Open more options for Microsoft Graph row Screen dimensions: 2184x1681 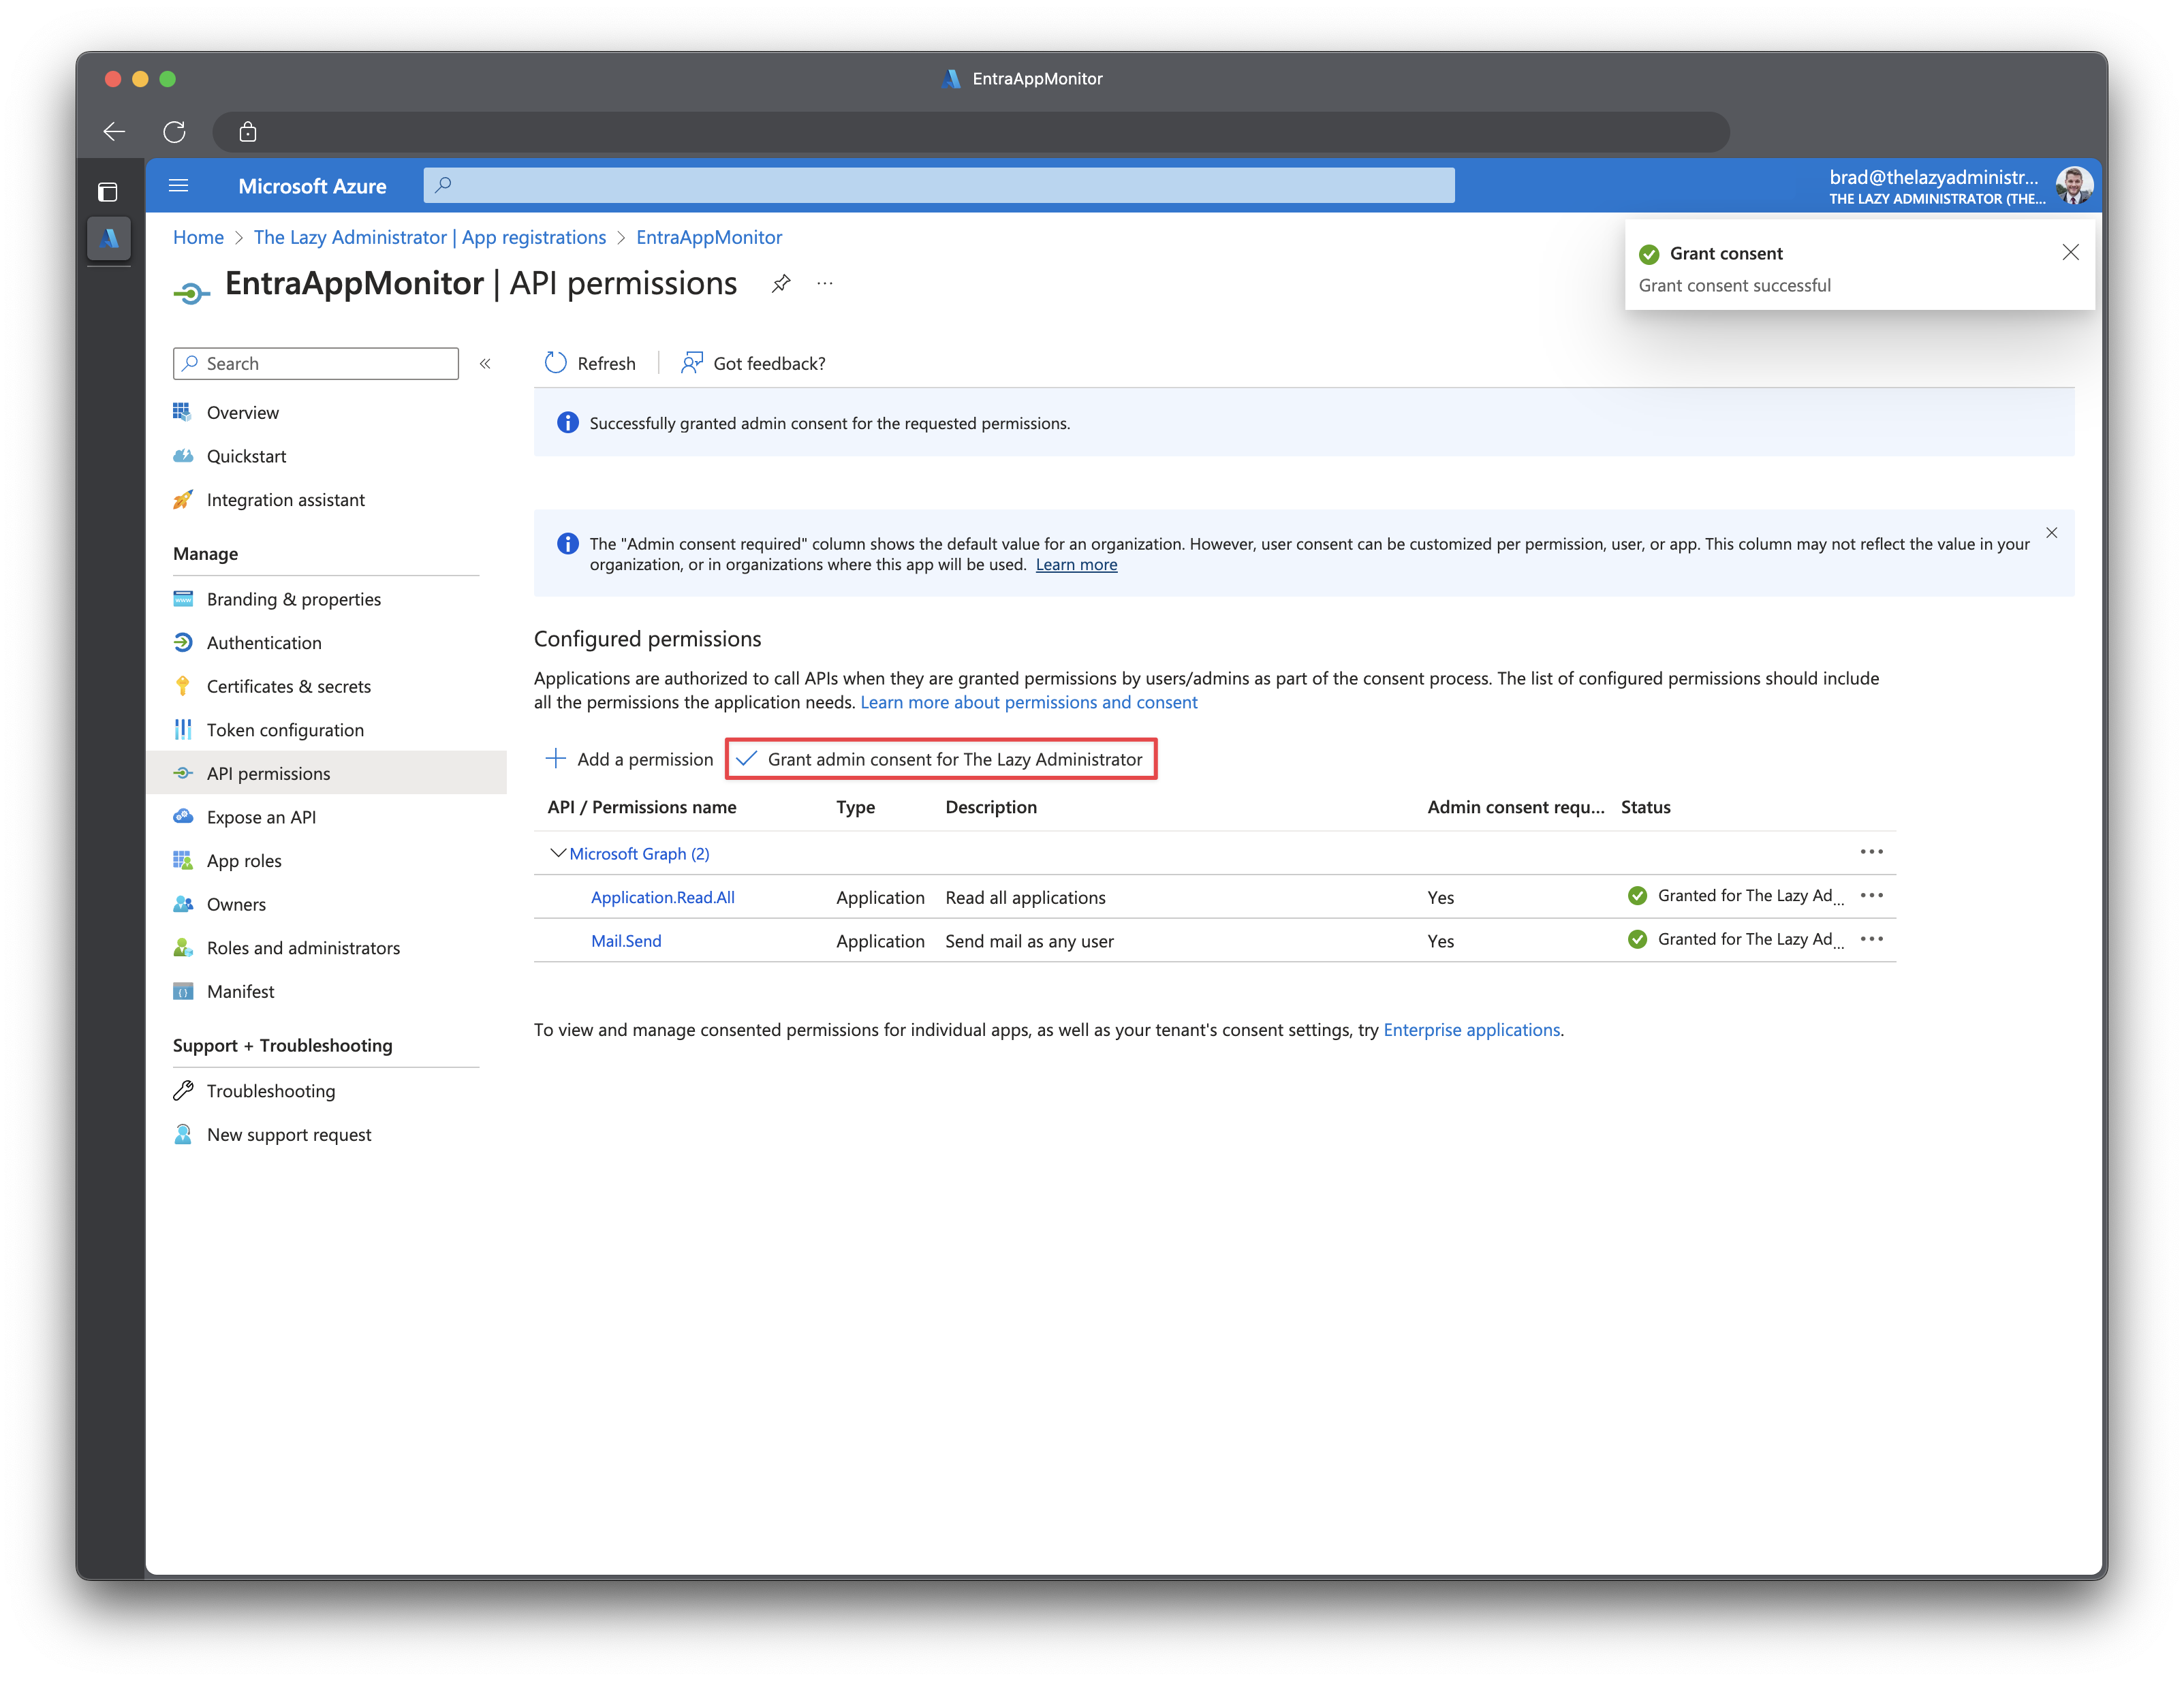tap(1871, 852)
